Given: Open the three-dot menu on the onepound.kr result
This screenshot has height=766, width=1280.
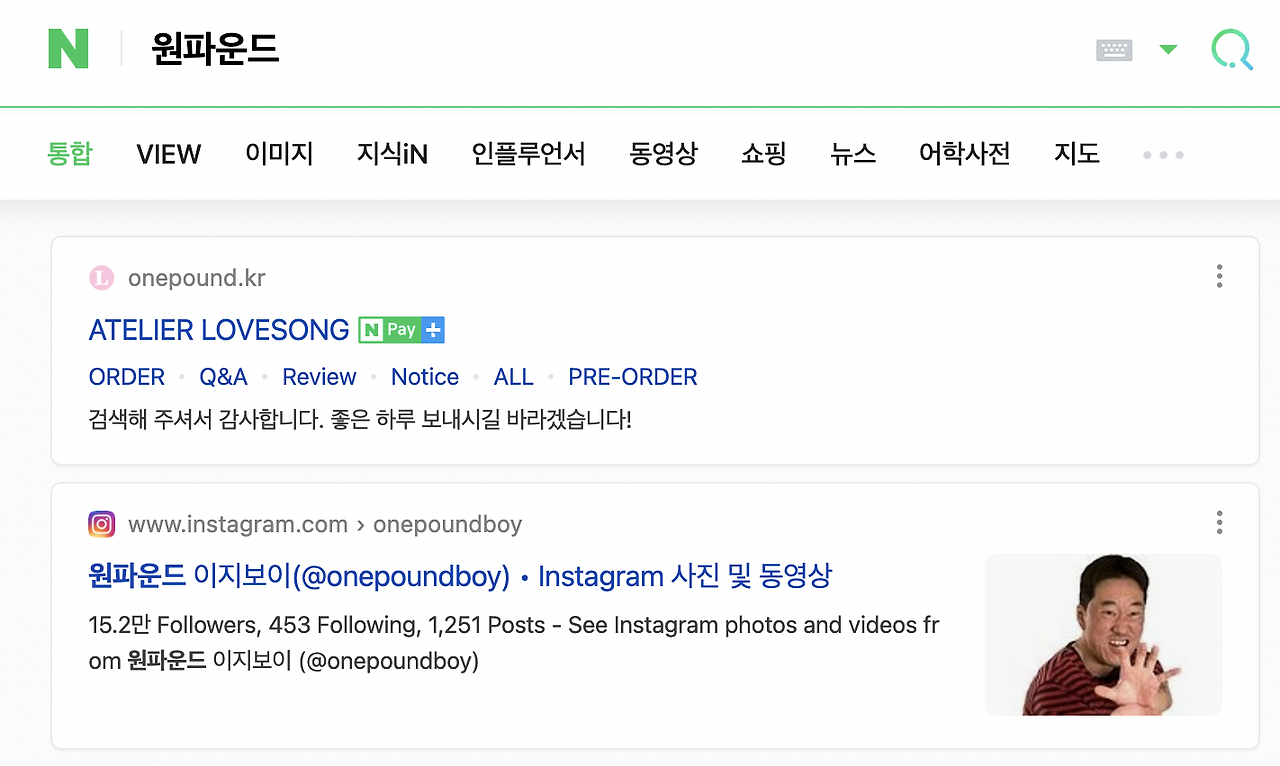Looking at the screenshot, I should pos(1219,277).
